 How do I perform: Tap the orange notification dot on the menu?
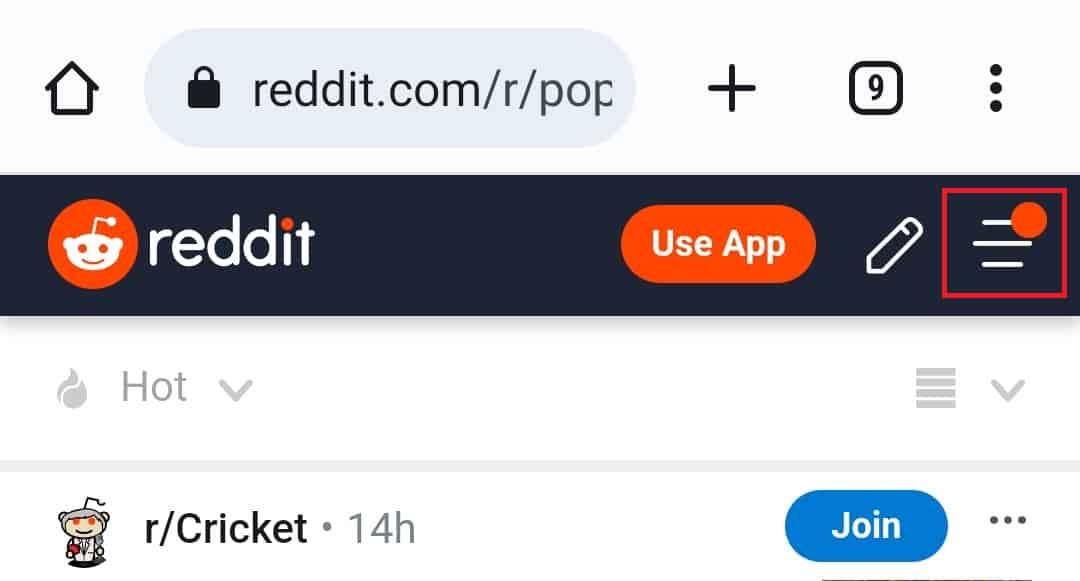pos(1029,220)
